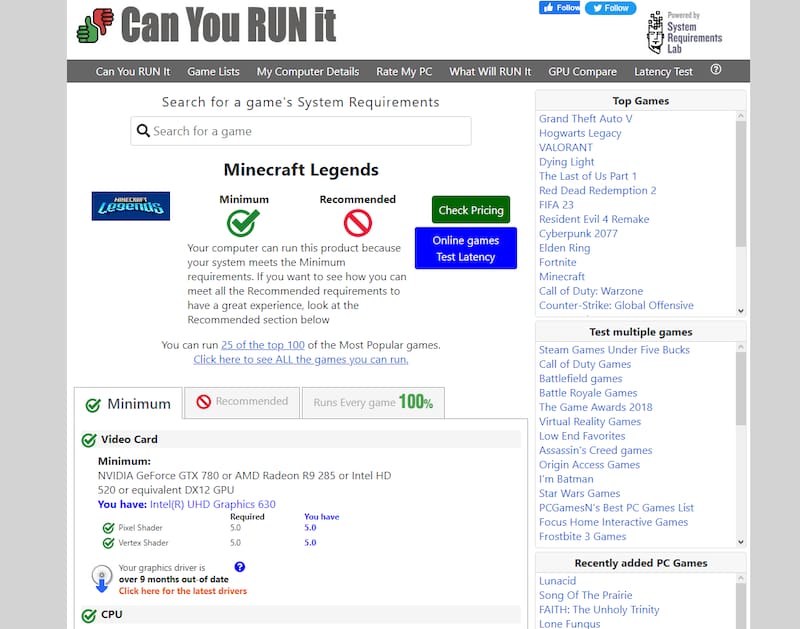Type in the Search for a game field
800x629 pixels.
[x=310, y=131]
